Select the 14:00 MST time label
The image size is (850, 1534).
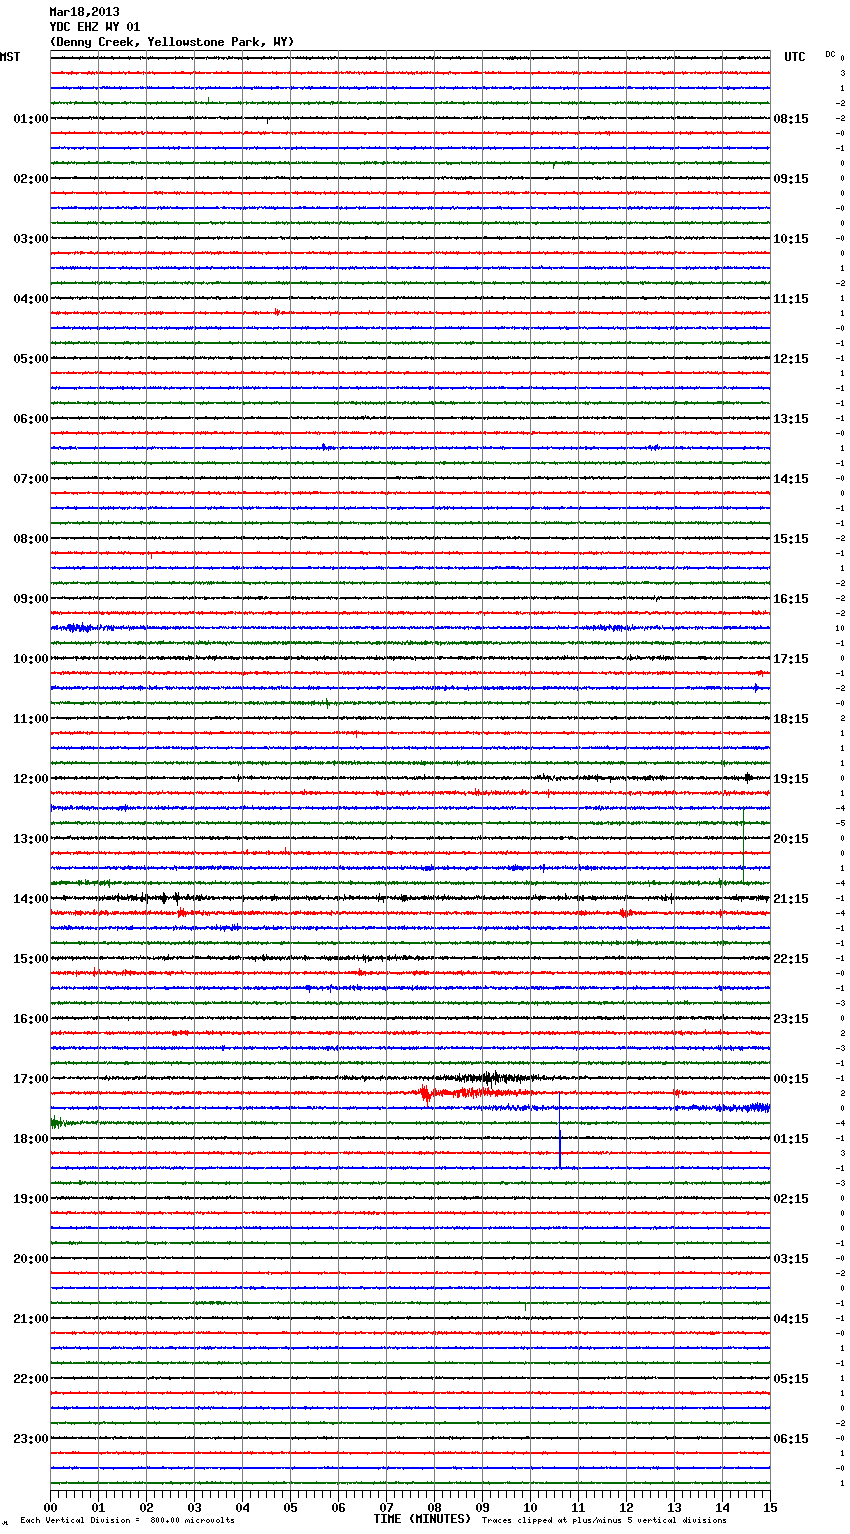tap(31, 899)
